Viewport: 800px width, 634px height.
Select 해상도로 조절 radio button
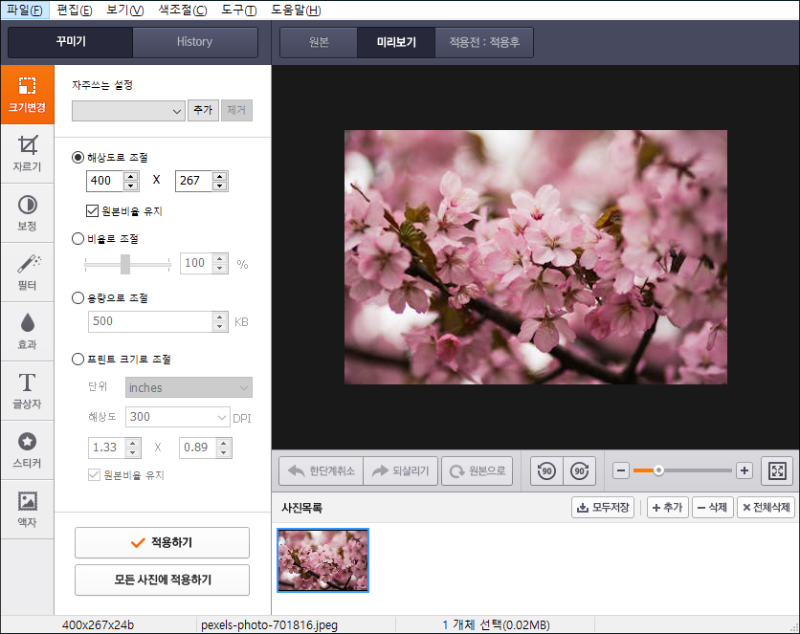tap(78, 158)
